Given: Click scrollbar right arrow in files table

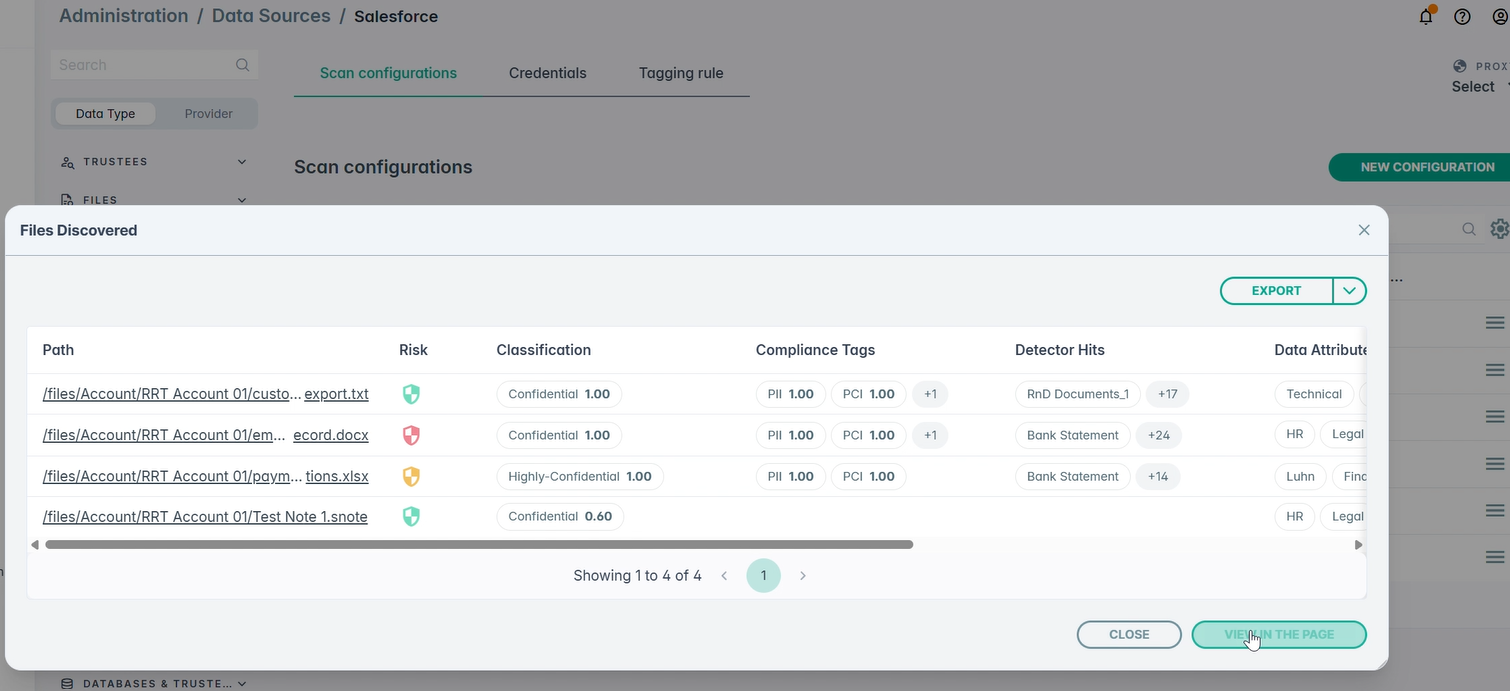Looking at the screenshot, I should [x=1358, y=545].
